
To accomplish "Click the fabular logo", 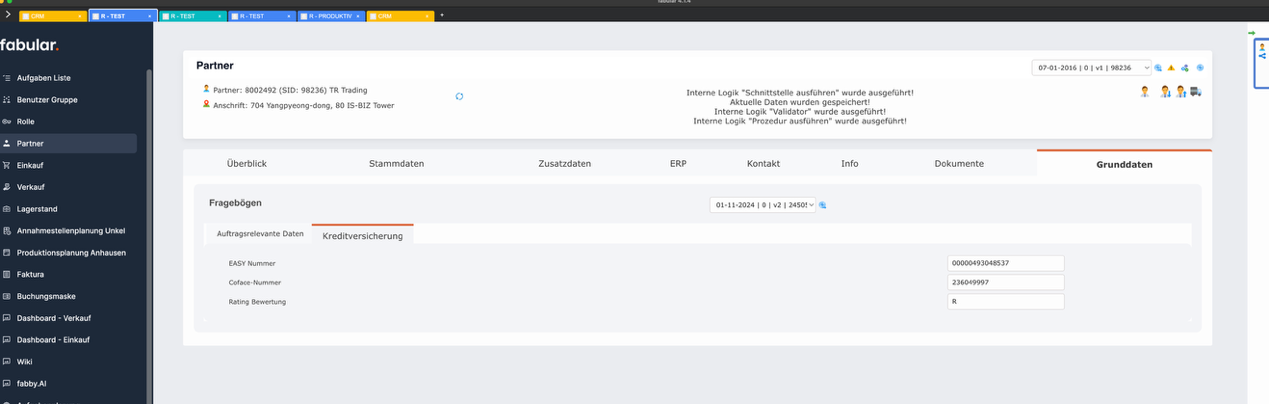I will (x=29, y=45).
